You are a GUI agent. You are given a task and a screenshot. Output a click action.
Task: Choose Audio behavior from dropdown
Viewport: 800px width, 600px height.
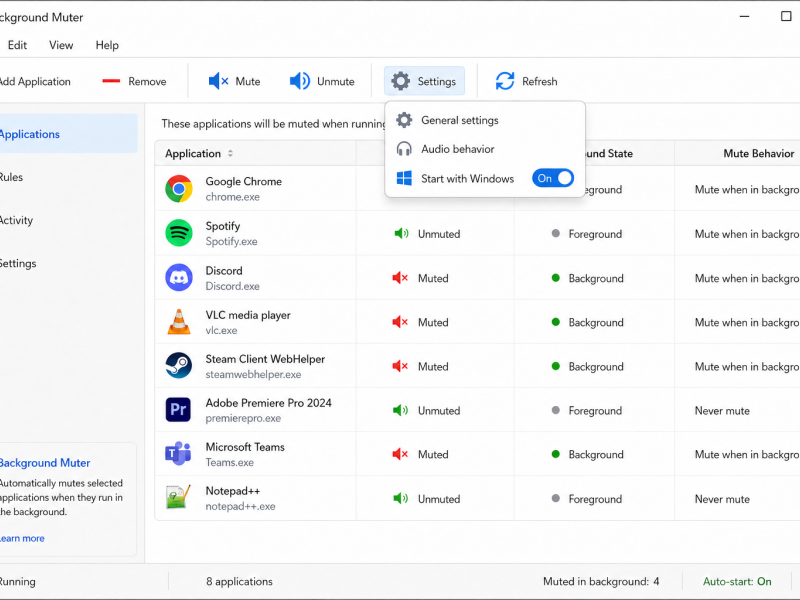tap(485, 149)
